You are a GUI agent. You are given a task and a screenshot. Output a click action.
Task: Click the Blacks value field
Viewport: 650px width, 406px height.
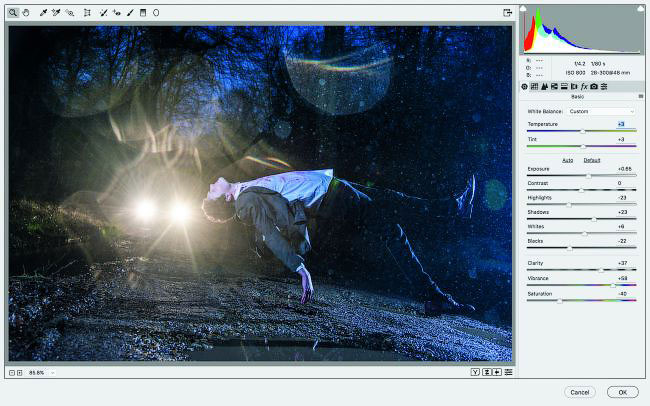click(625, 241)
